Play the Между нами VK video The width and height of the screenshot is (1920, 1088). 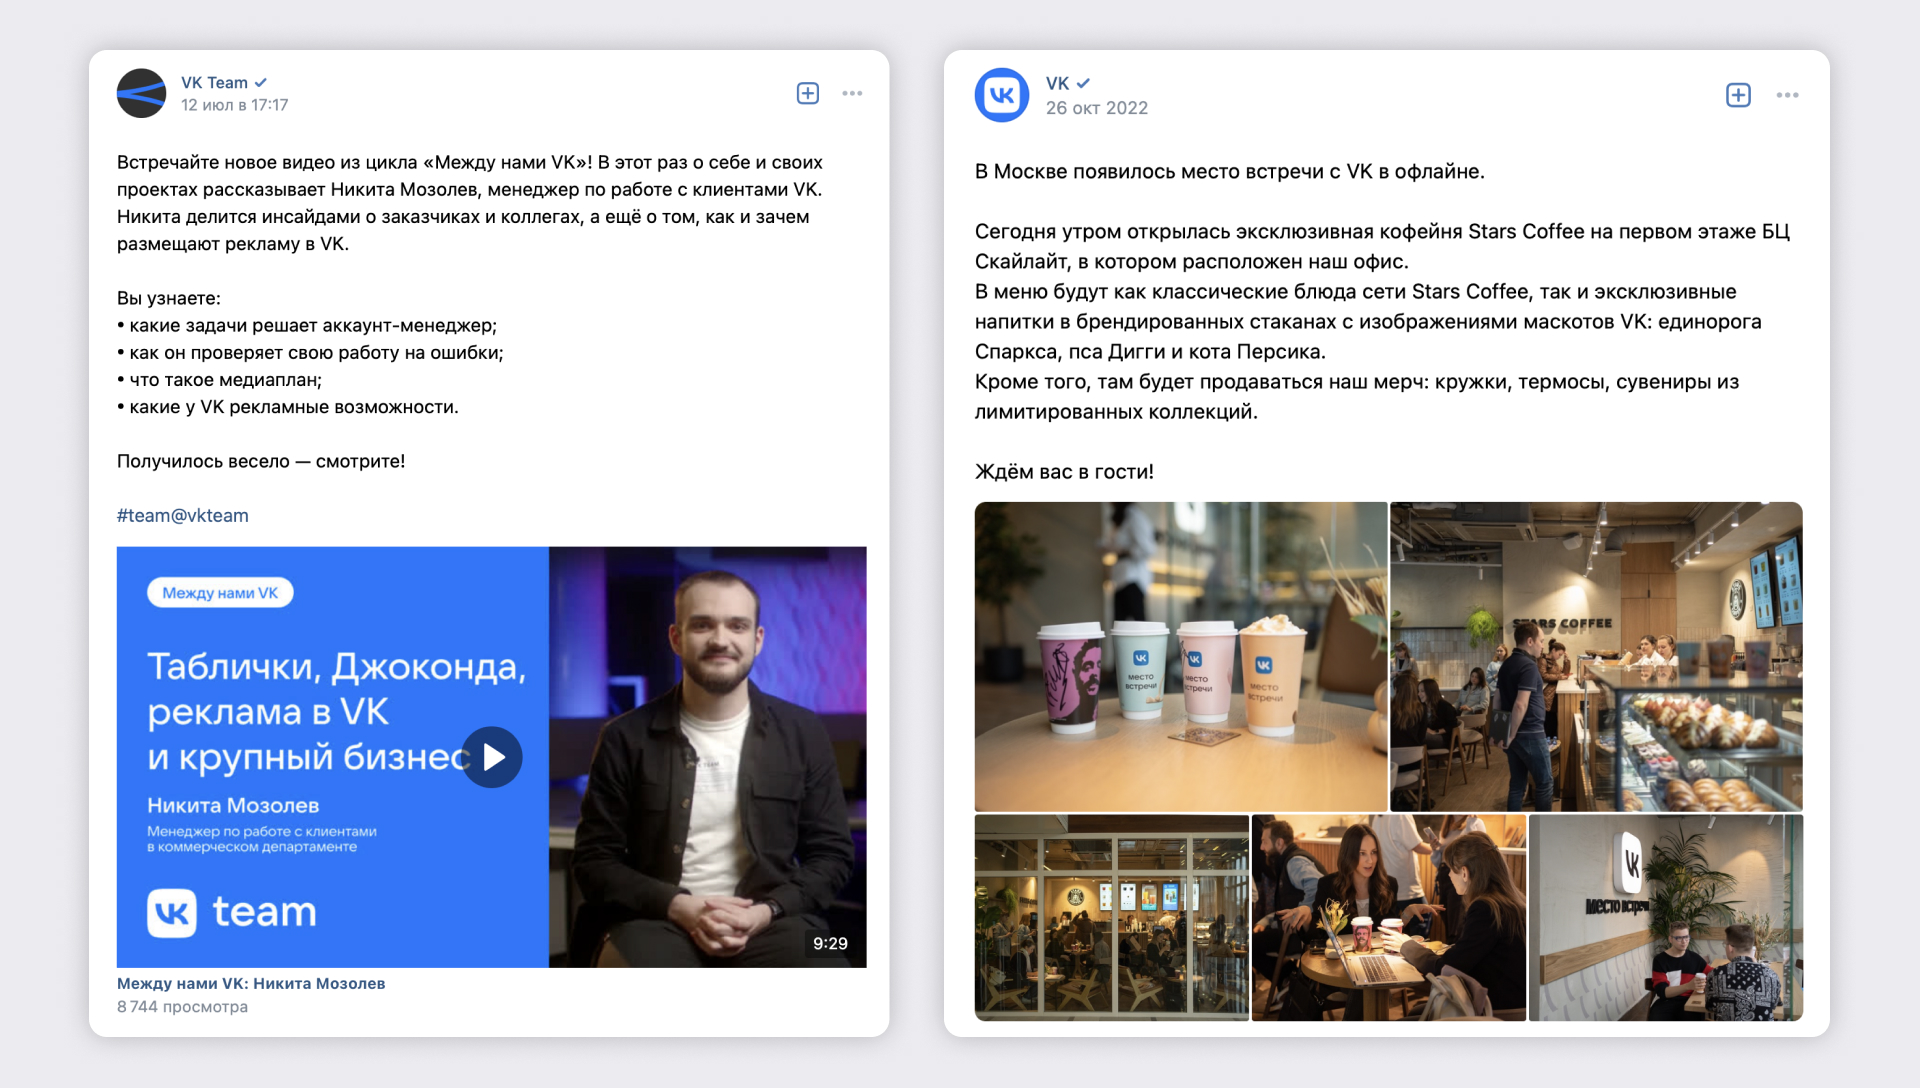tap(492, 757)
